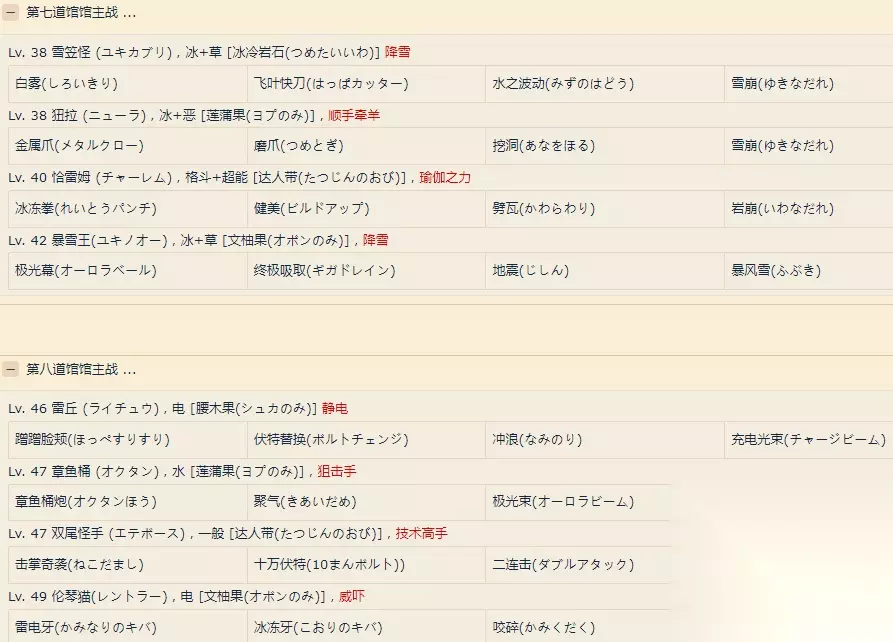Select the Lv. 46 雷丘 row
This screenshot has width=893, height=642.
[178, 408]
